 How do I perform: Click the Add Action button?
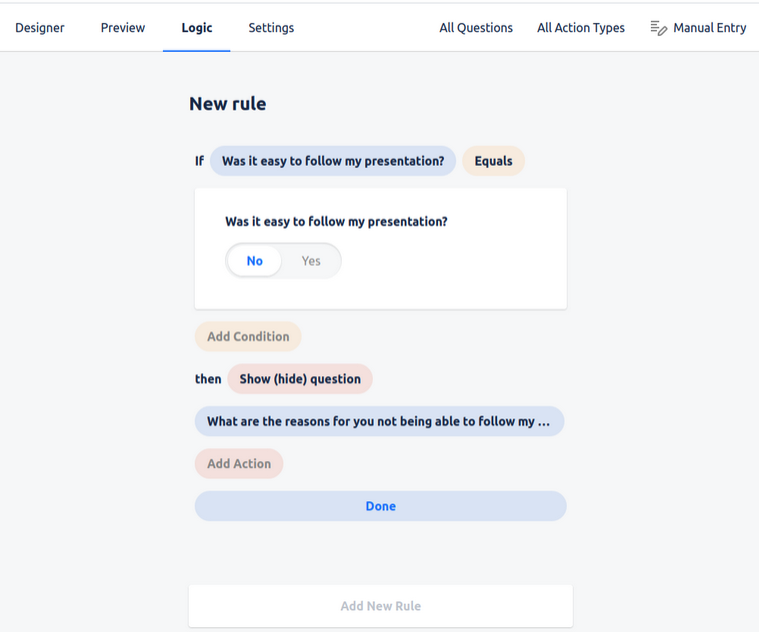pyautogui.click(x=239, y=464)
